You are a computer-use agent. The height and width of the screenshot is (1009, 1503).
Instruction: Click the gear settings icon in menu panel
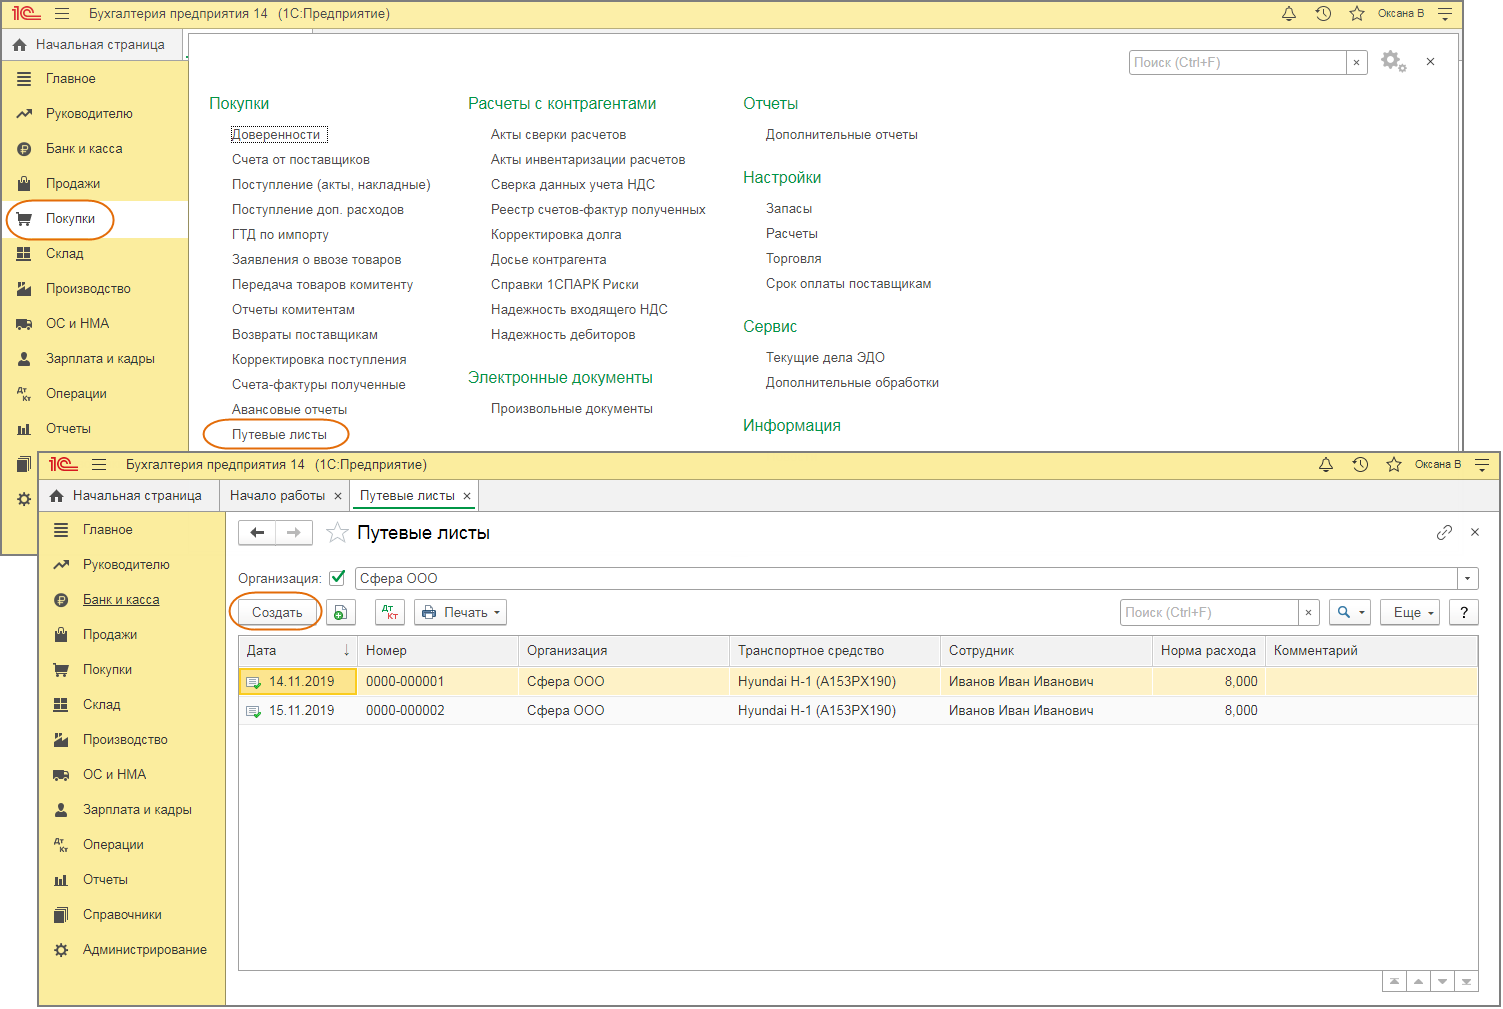(x=1393, y=62)
